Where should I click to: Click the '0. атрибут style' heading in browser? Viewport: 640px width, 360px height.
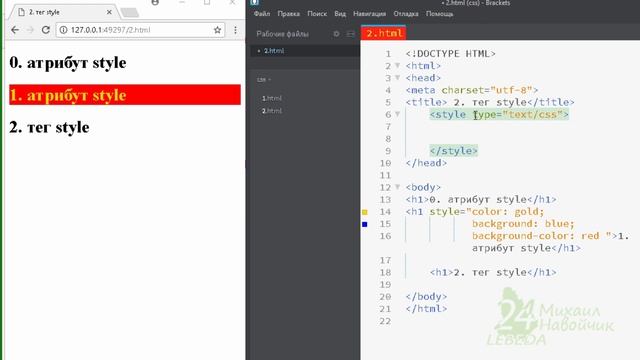(68, 62)
